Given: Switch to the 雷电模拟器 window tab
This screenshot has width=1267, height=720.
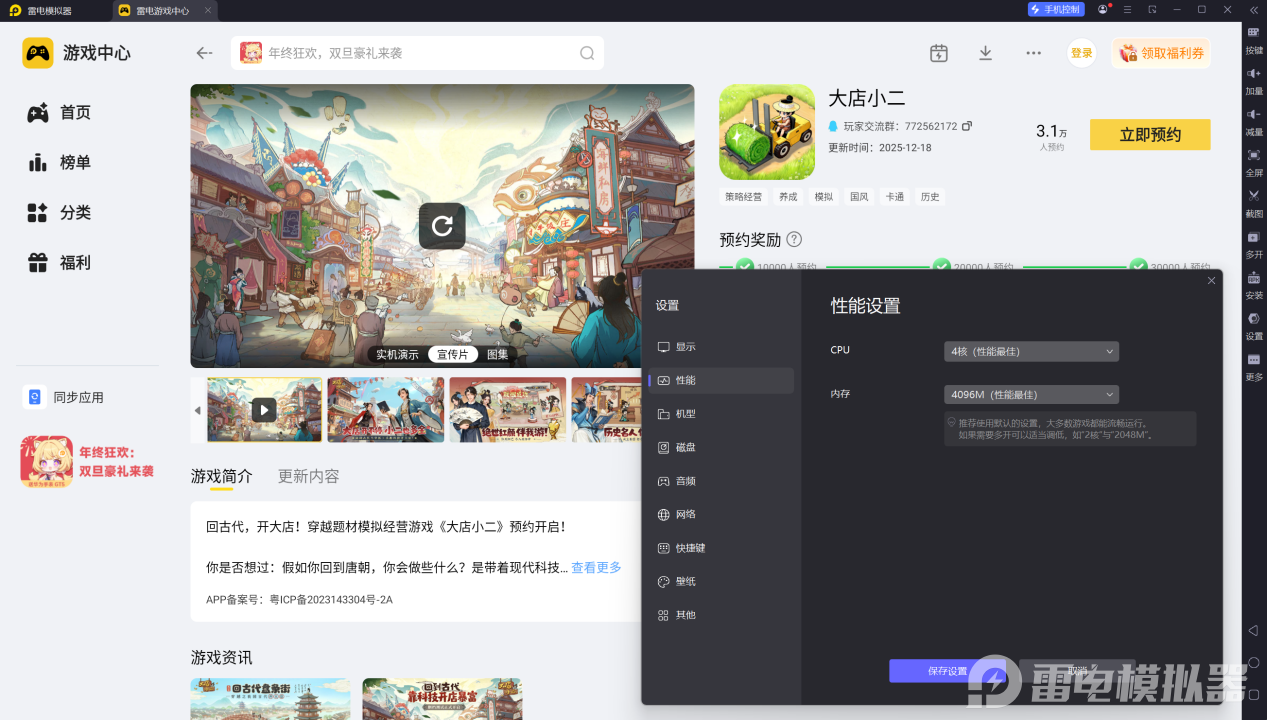Looking at the screenshot, I should click(43, 10).
